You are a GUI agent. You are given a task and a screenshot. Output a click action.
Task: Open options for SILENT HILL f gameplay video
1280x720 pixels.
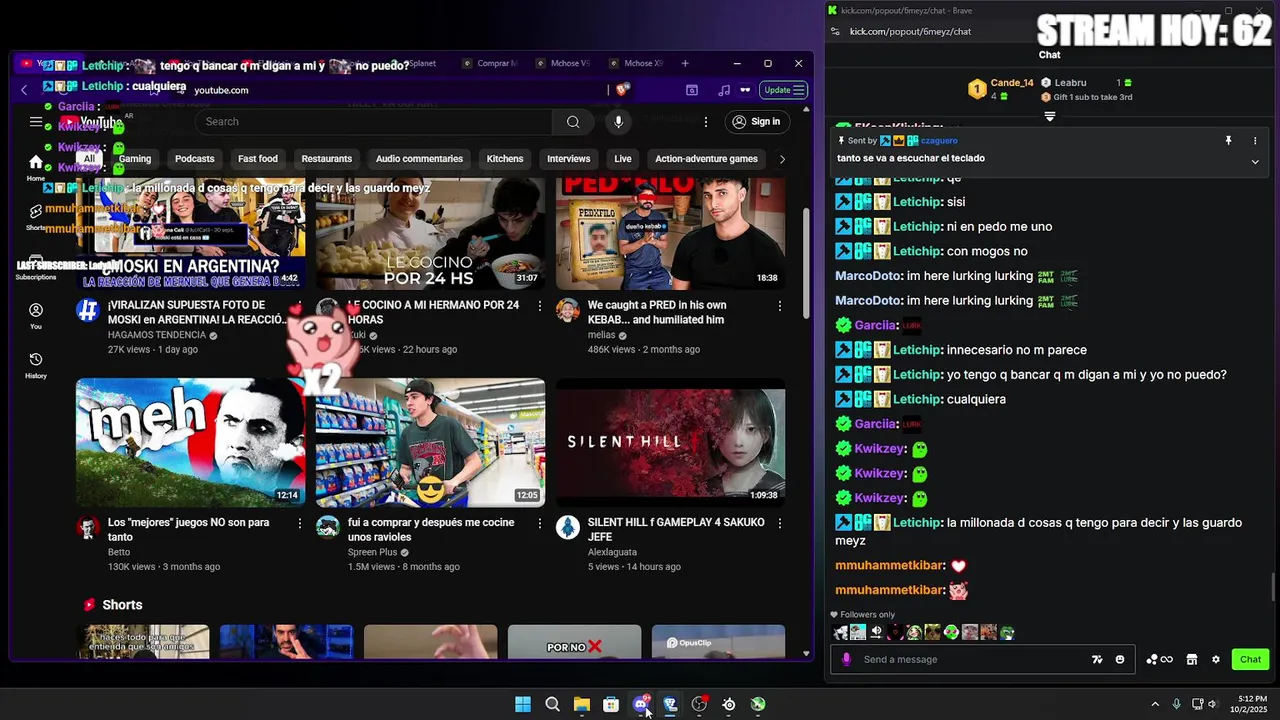click(x=780, y=523)
